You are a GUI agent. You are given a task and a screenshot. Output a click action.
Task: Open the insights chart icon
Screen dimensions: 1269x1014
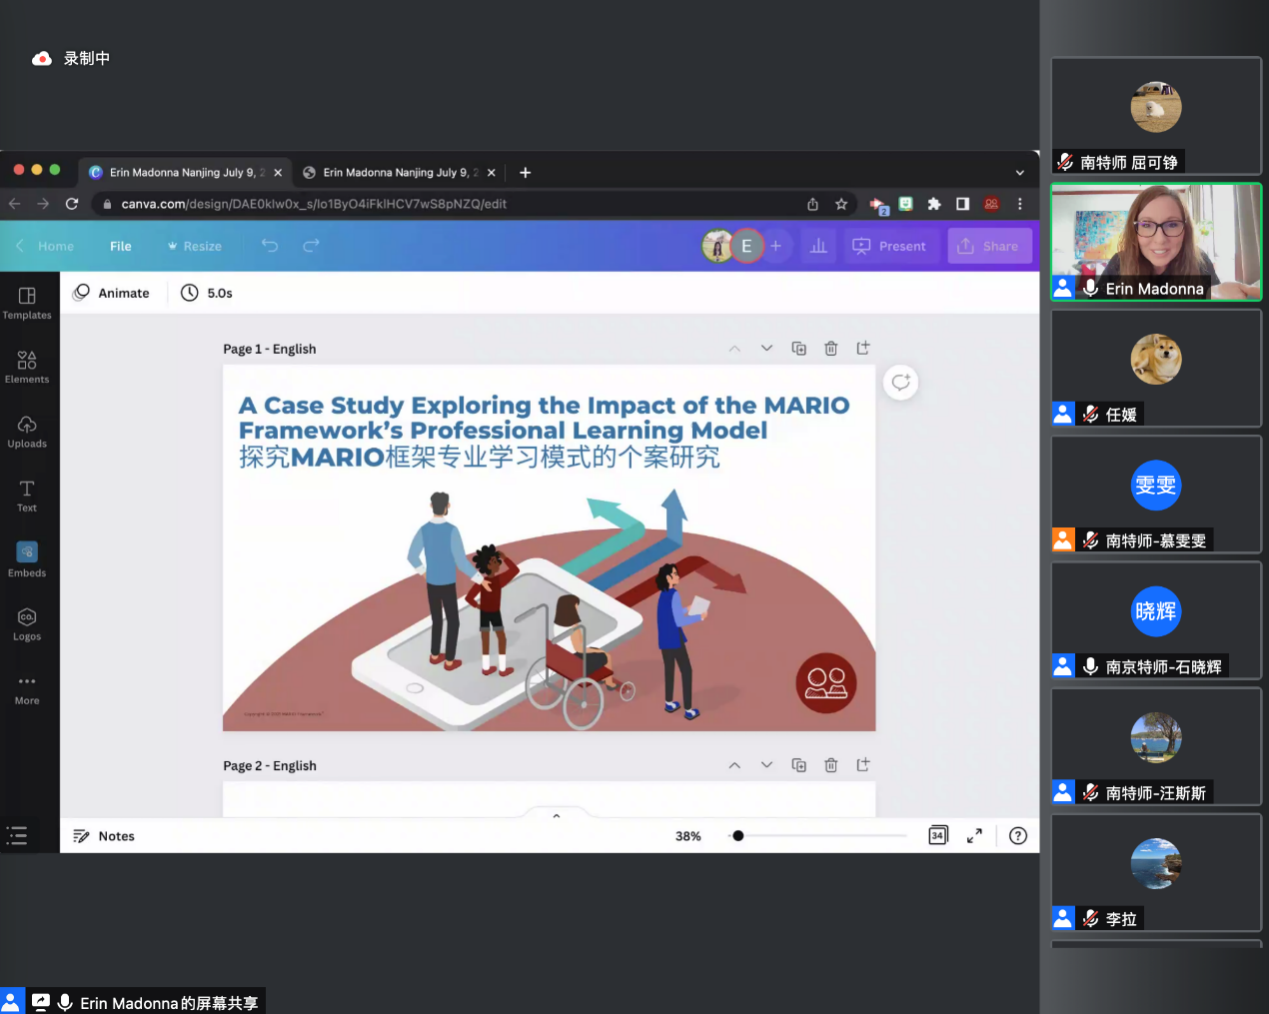[818, 246]
